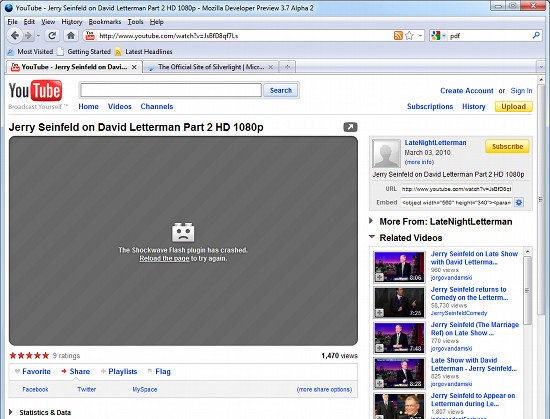This screenshot has width=550, height=419.
Task: Open the list all tabs dropdown
Action: (541, 67)
